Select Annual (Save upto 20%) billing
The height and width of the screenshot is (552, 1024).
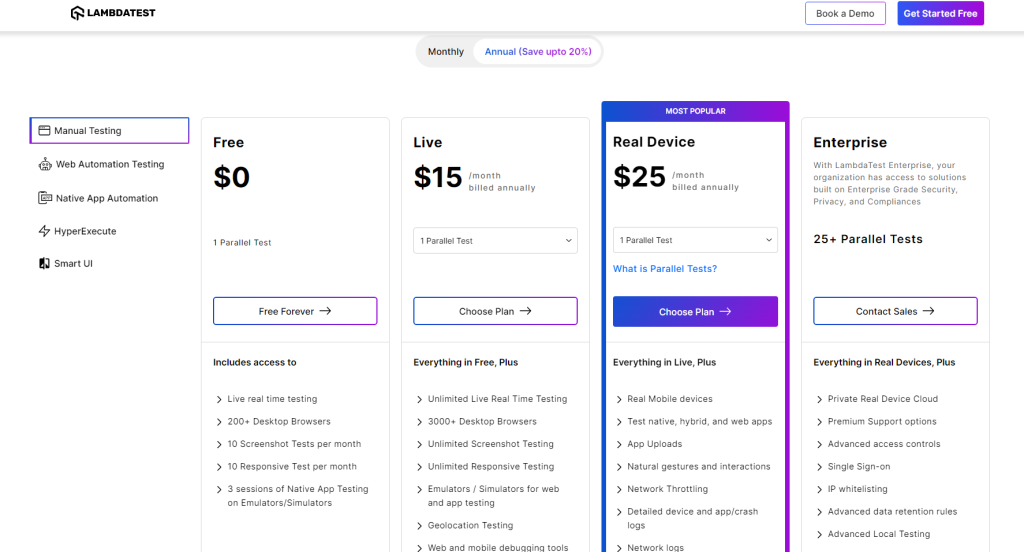537,52
